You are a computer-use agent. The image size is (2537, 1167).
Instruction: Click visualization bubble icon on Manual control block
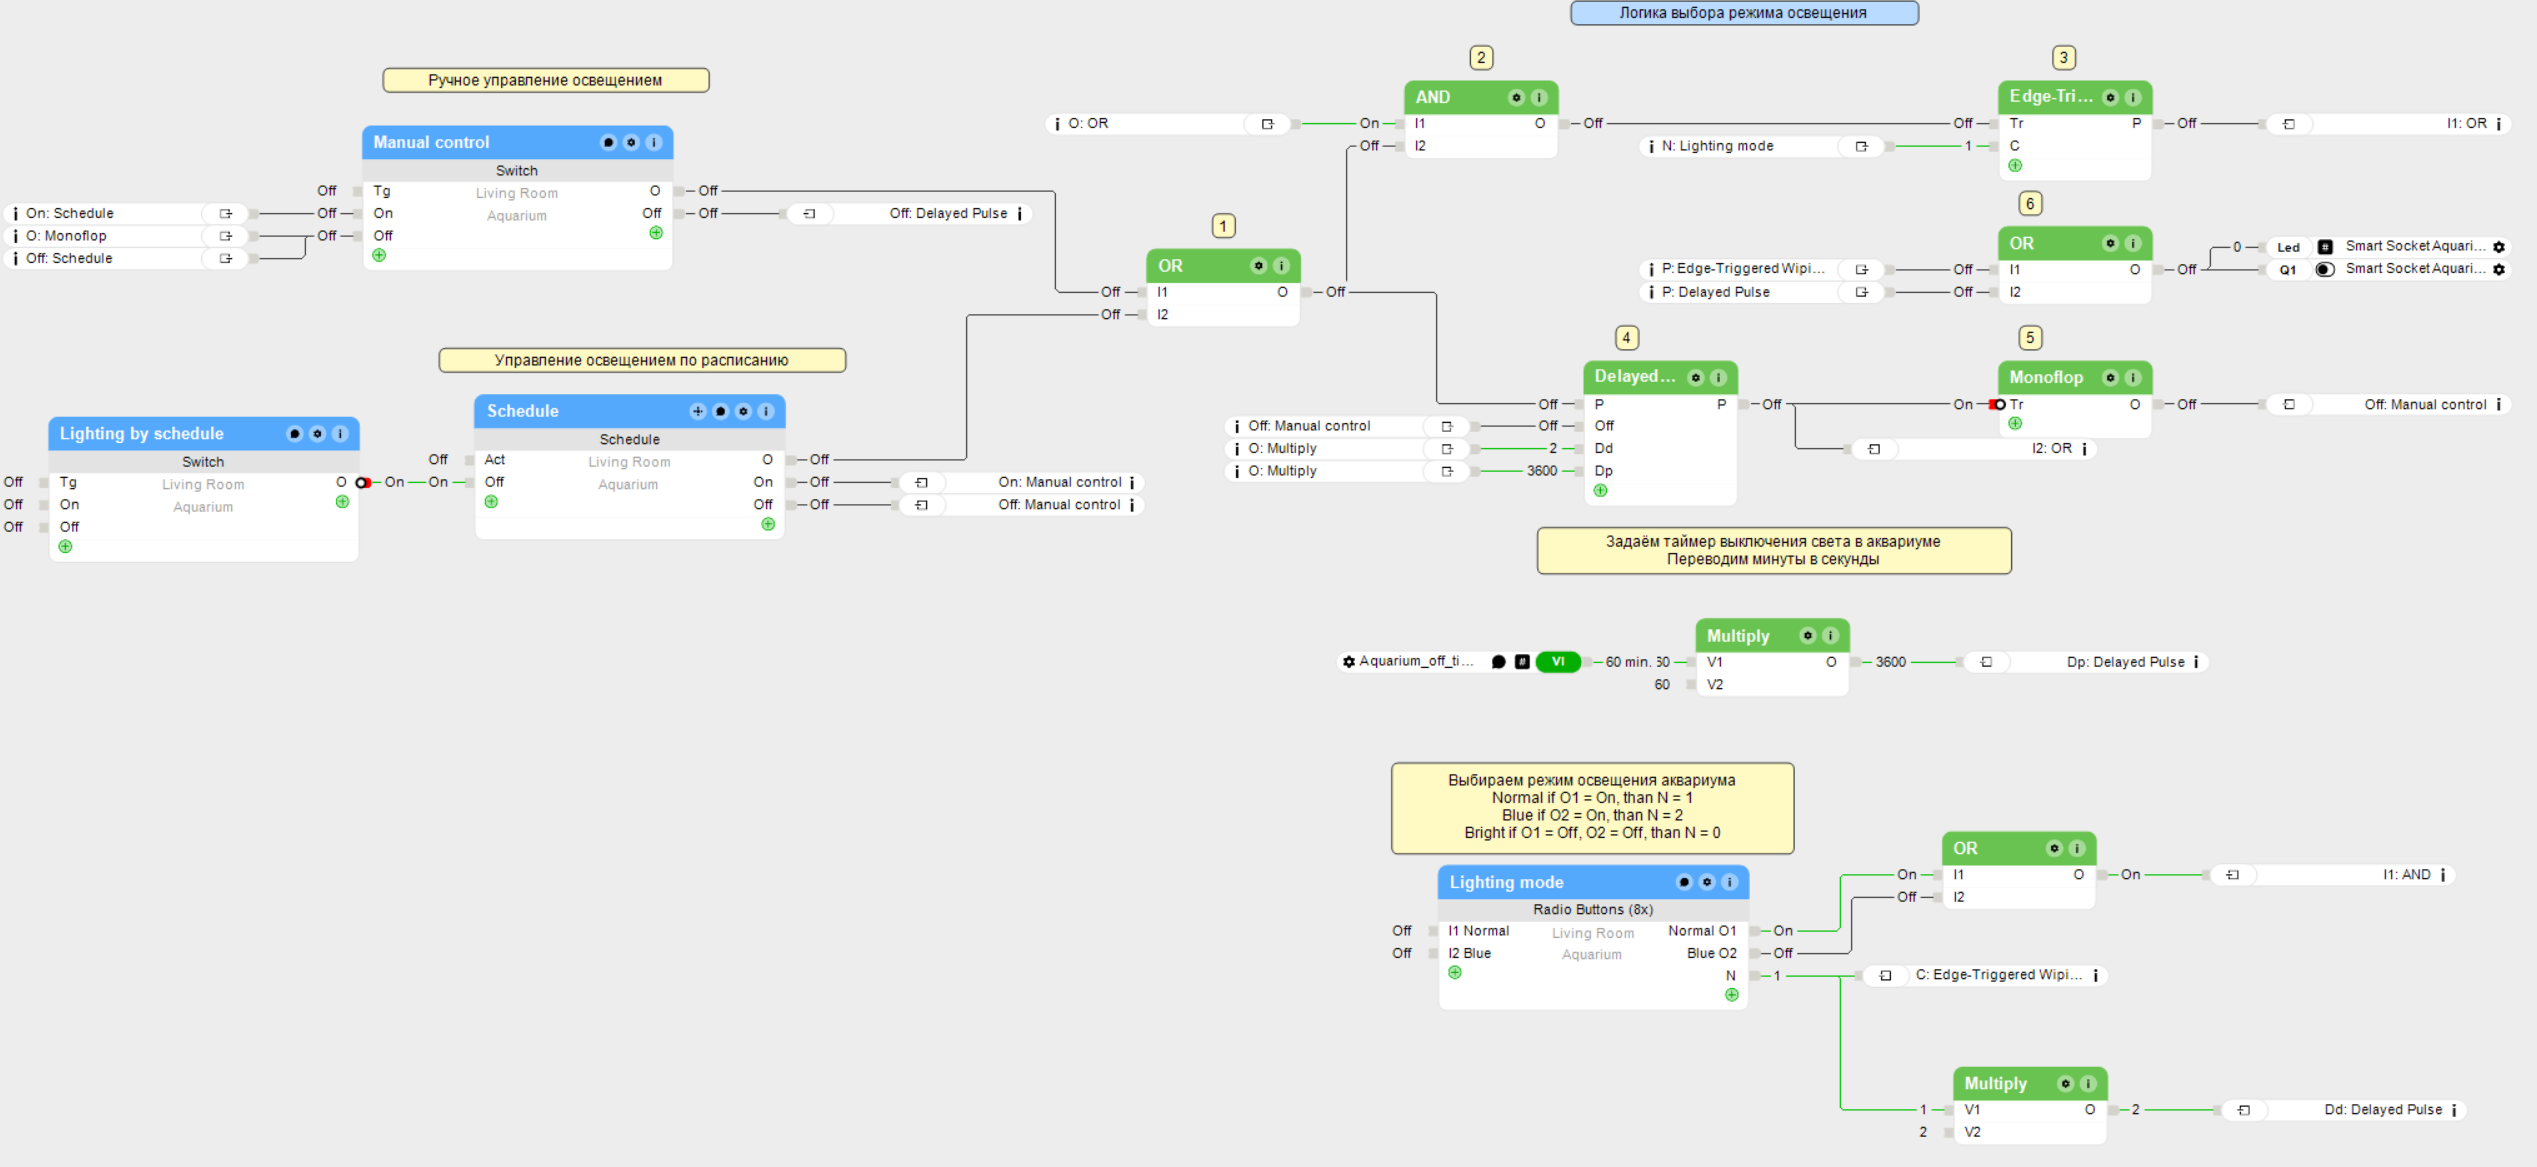[608, 142]
